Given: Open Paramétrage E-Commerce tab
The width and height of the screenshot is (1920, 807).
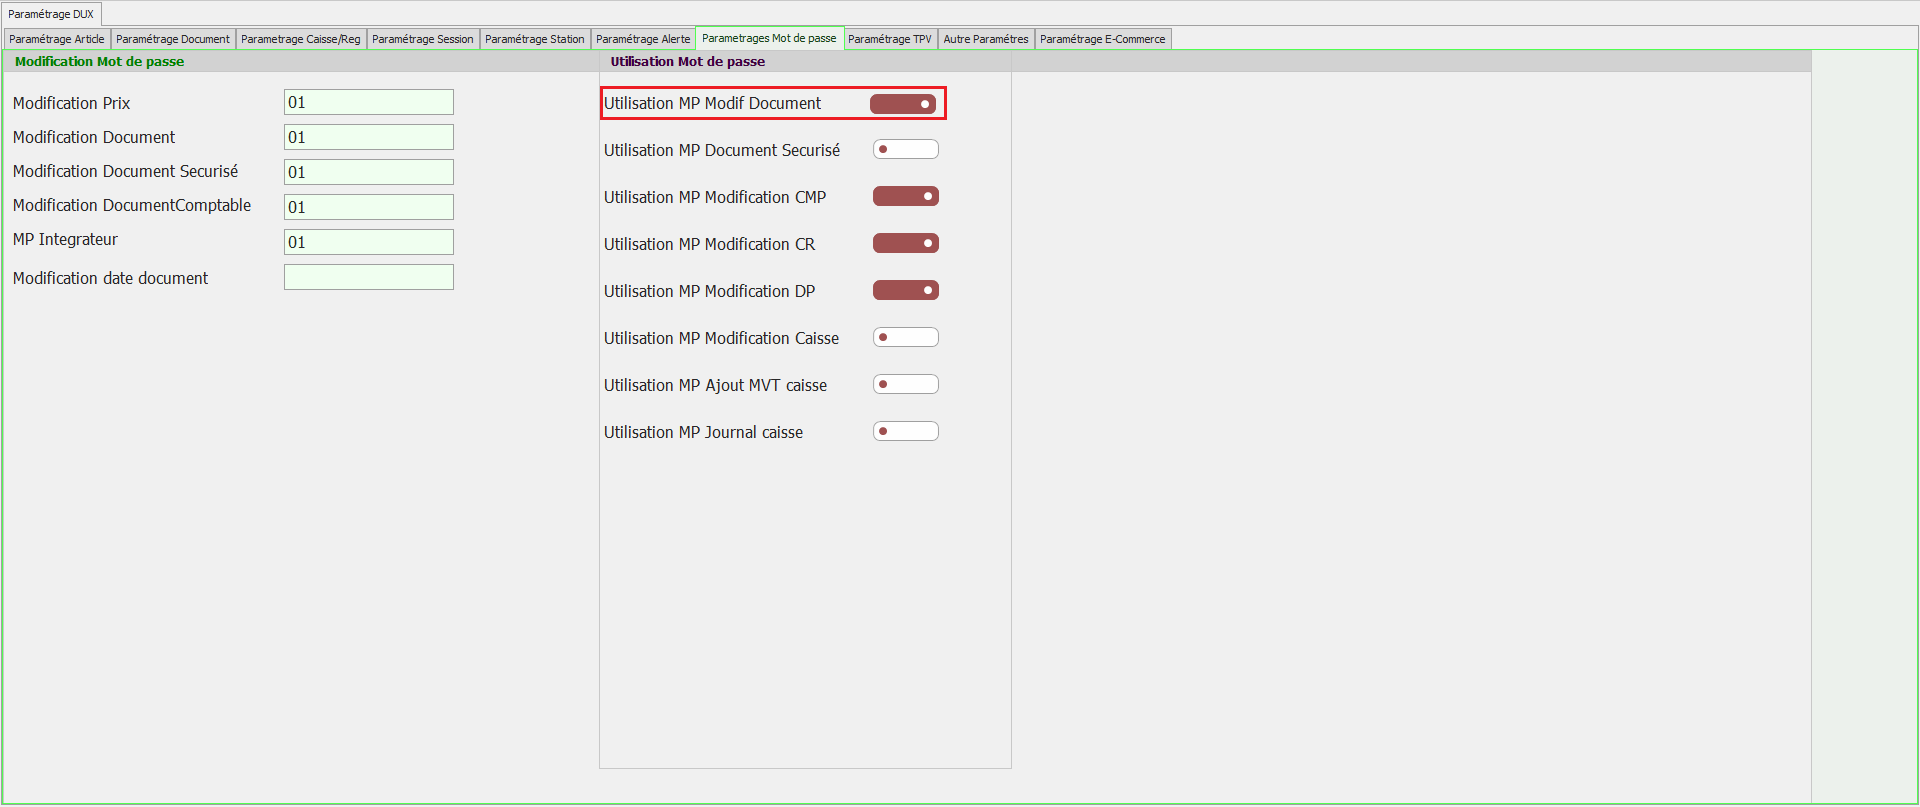Looking at the screenshot, I should click(x=1103, y=39).
